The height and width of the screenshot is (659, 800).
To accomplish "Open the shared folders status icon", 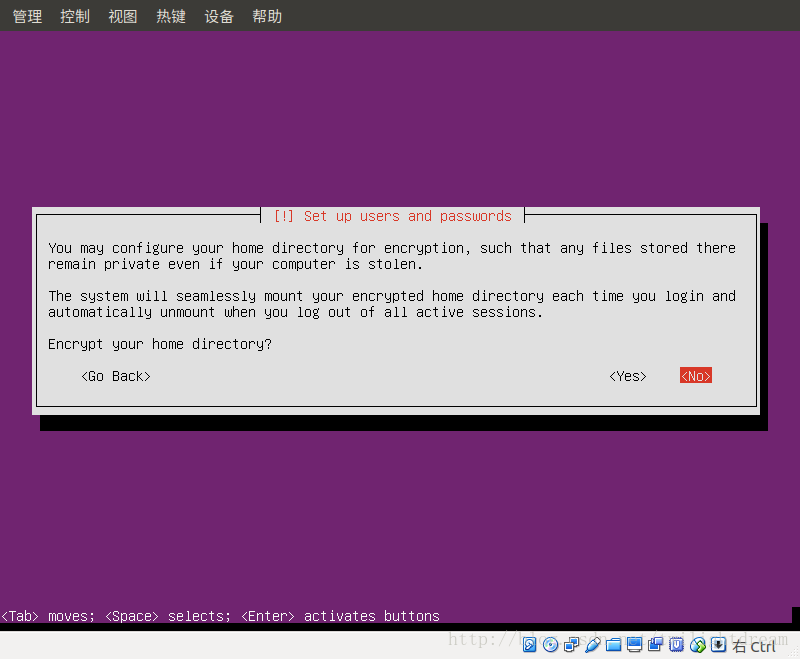I will coord(614,644).
